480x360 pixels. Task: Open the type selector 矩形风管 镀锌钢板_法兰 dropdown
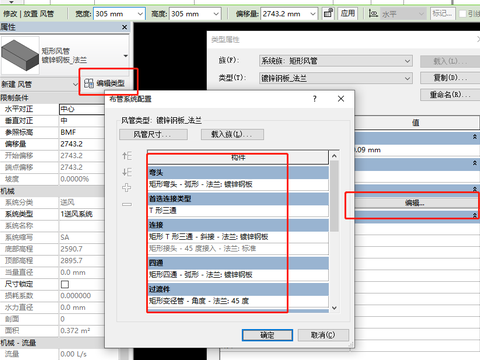[126, 56]
